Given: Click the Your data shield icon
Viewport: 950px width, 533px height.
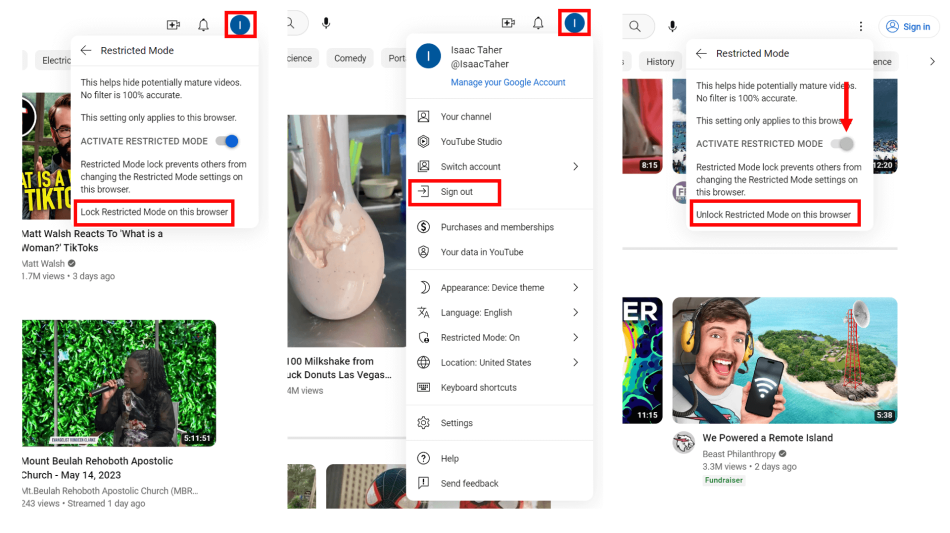Looking at the screenshot, I should click(424, 252).
